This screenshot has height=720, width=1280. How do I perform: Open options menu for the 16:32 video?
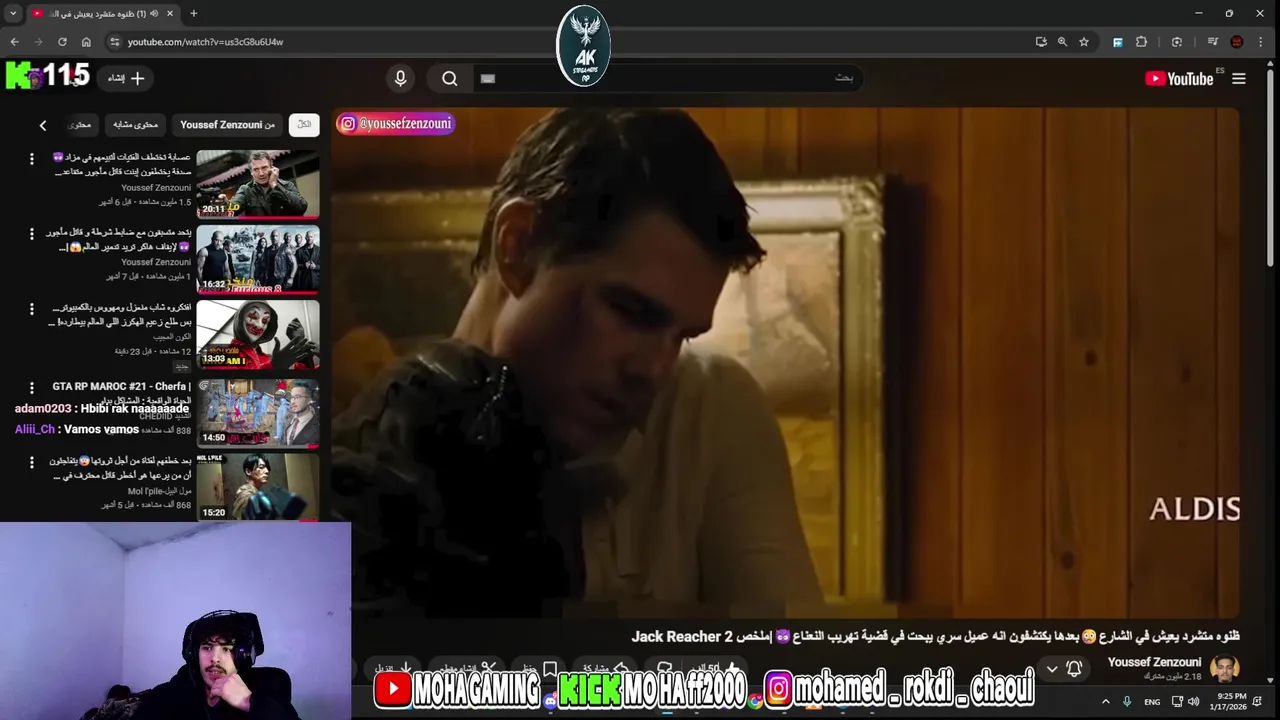[31, 234]
